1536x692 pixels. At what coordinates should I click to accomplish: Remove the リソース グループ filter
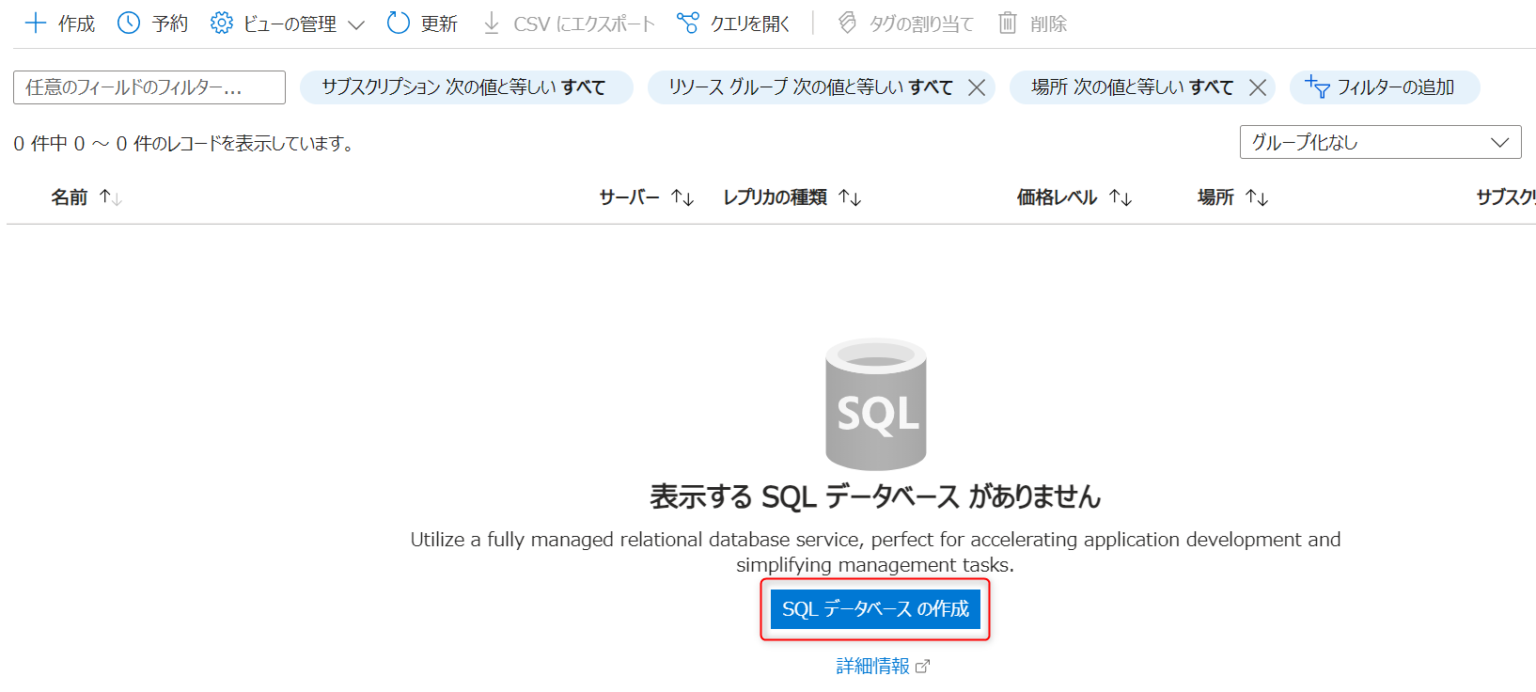coord(977,88)
